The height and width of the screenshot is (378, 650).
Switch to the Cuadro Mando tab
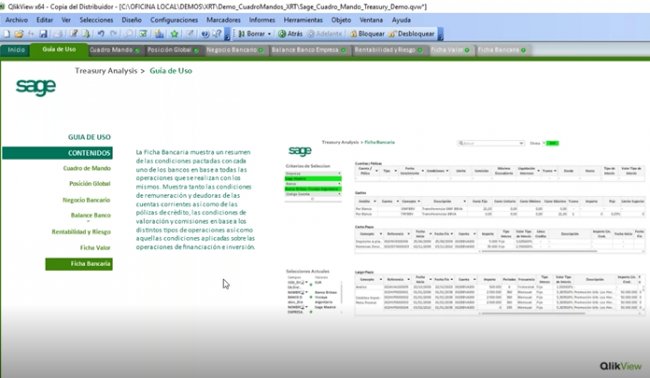[x=115, y=50]
